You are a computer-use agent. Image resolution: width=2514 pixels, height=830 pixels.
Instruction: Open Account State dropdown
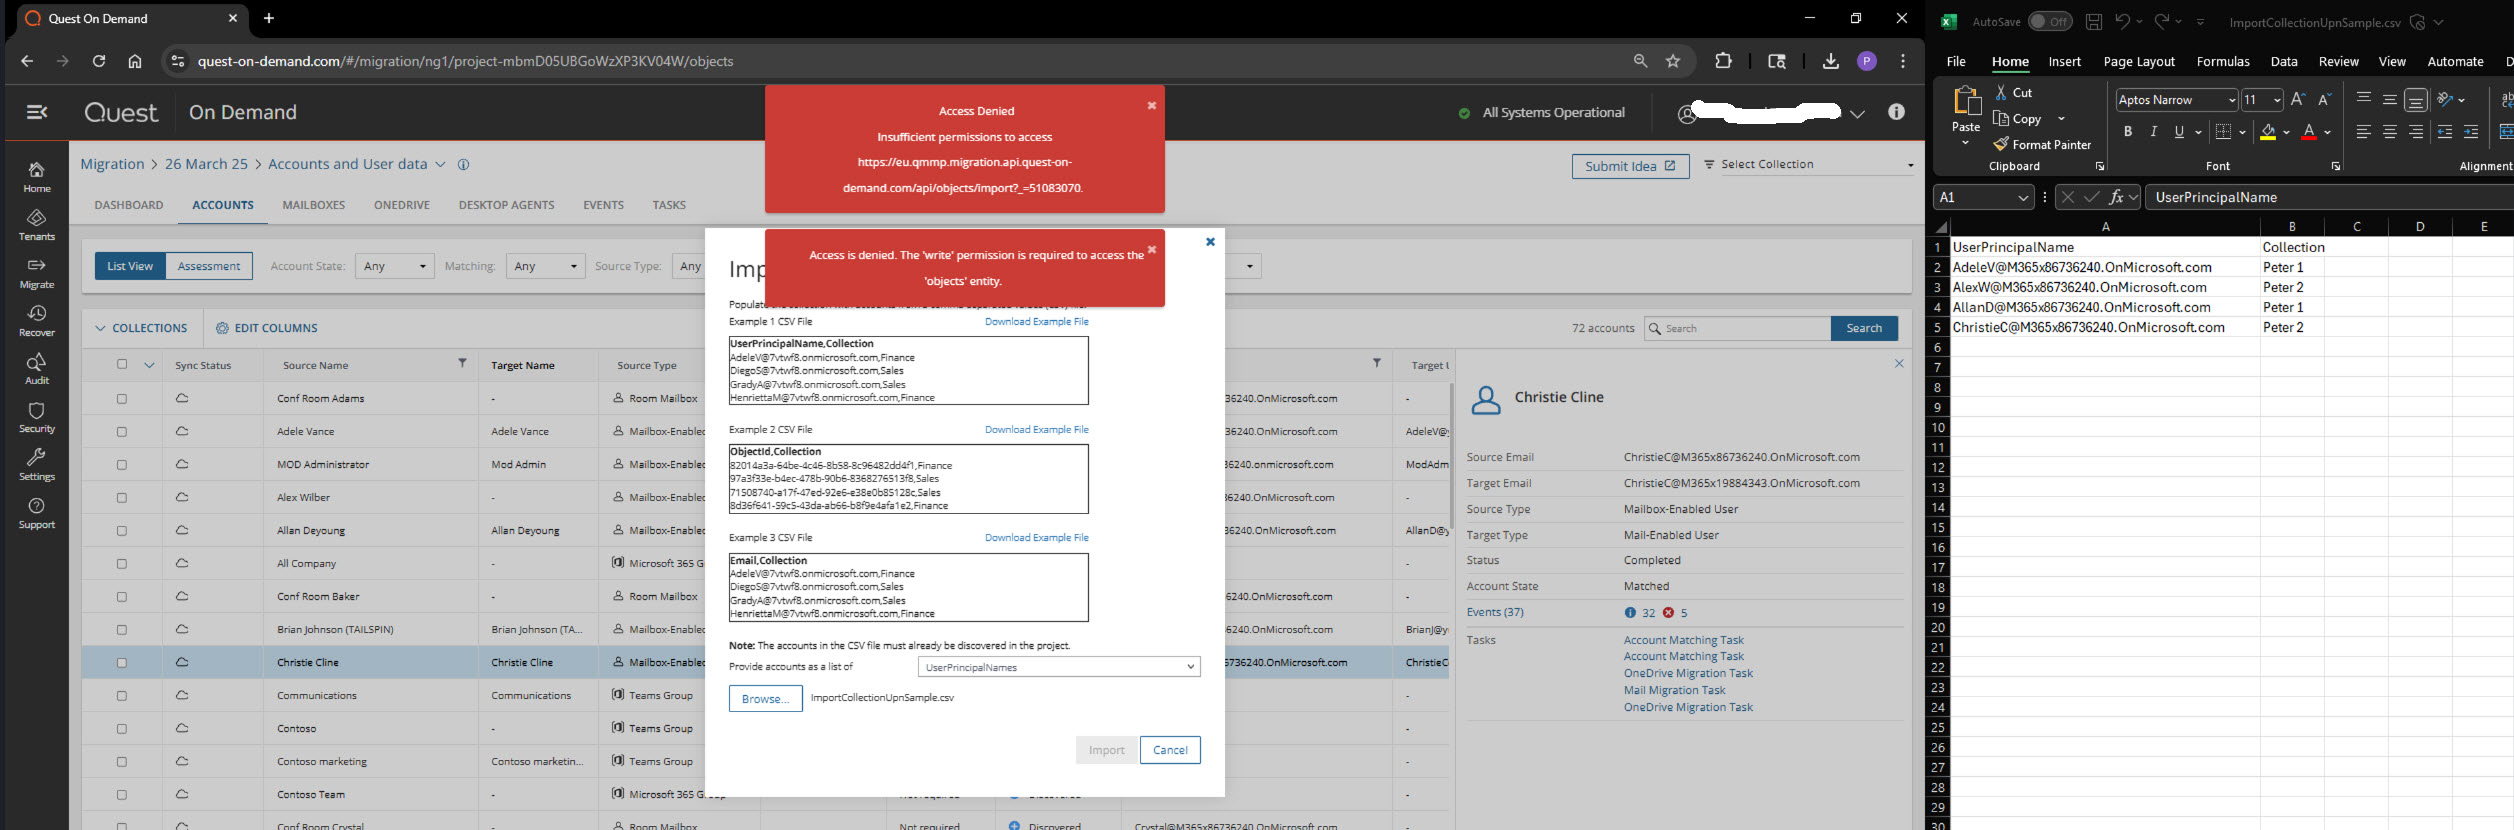[x=395, y=266]
